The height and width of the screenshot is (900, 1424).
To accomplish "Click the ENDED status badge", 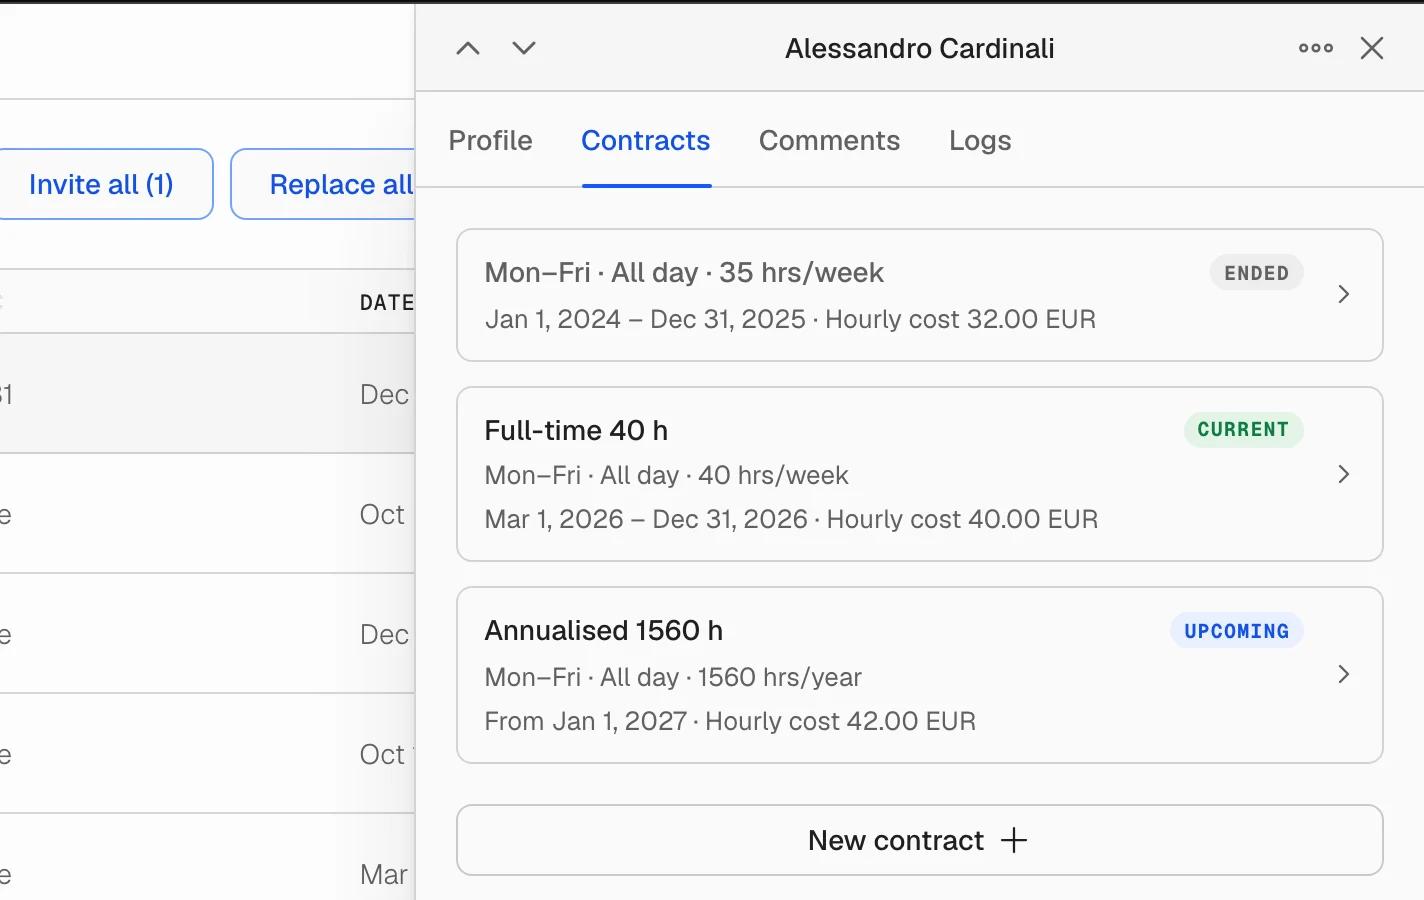I will click(1256, 273).
